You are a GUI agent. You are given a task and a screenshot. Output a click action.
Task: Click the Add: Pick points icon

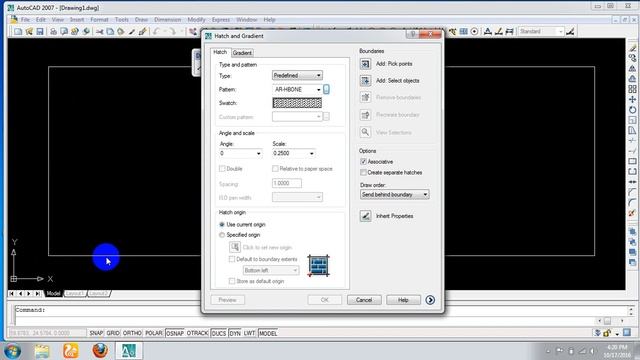365,64
